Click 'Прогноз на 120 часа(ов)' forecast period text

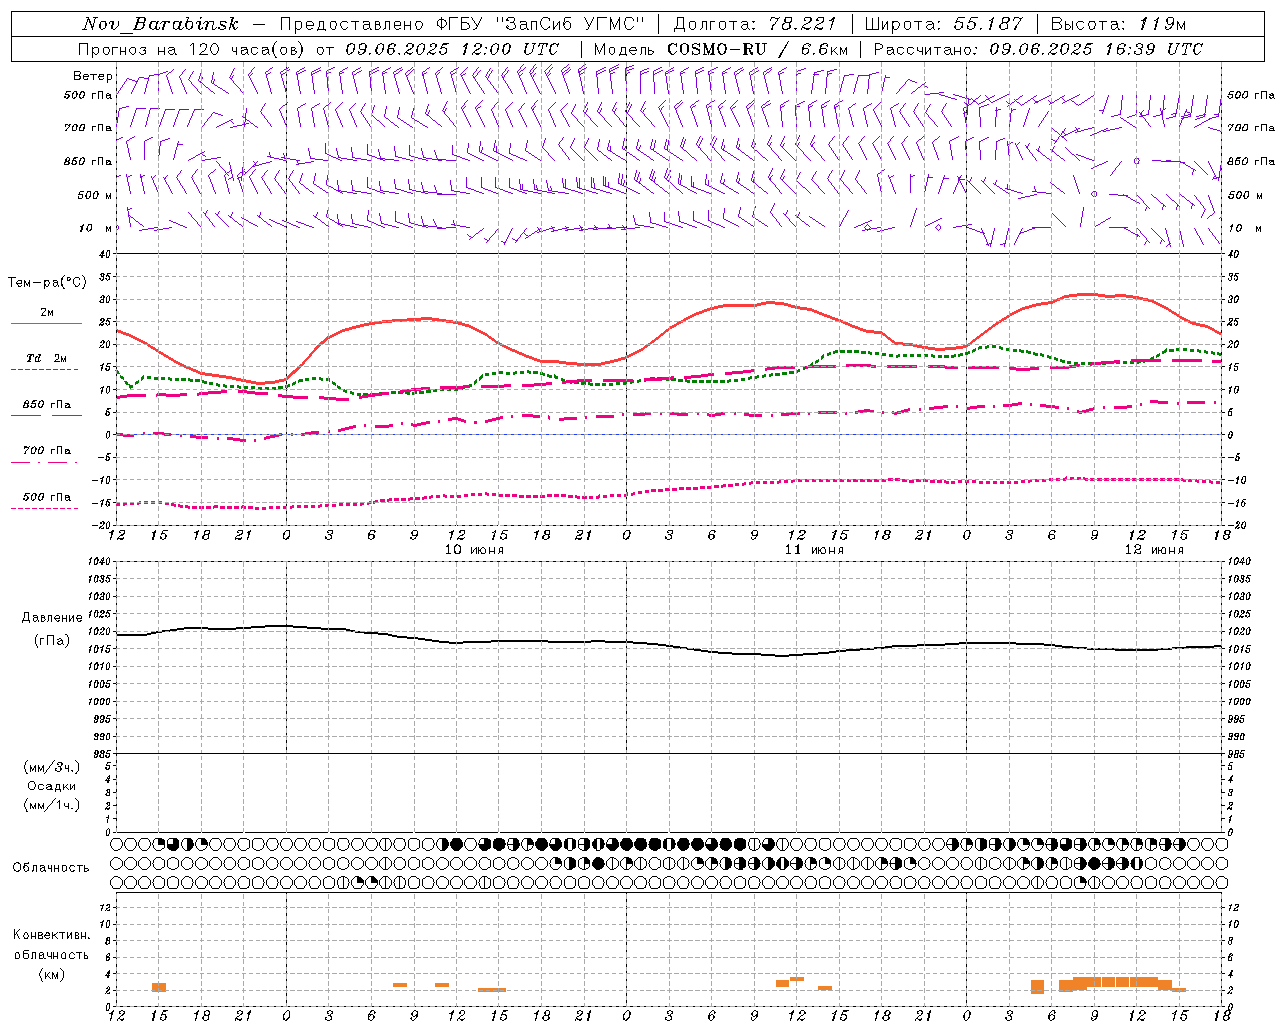pyautogui.click(x=192, y=49)
